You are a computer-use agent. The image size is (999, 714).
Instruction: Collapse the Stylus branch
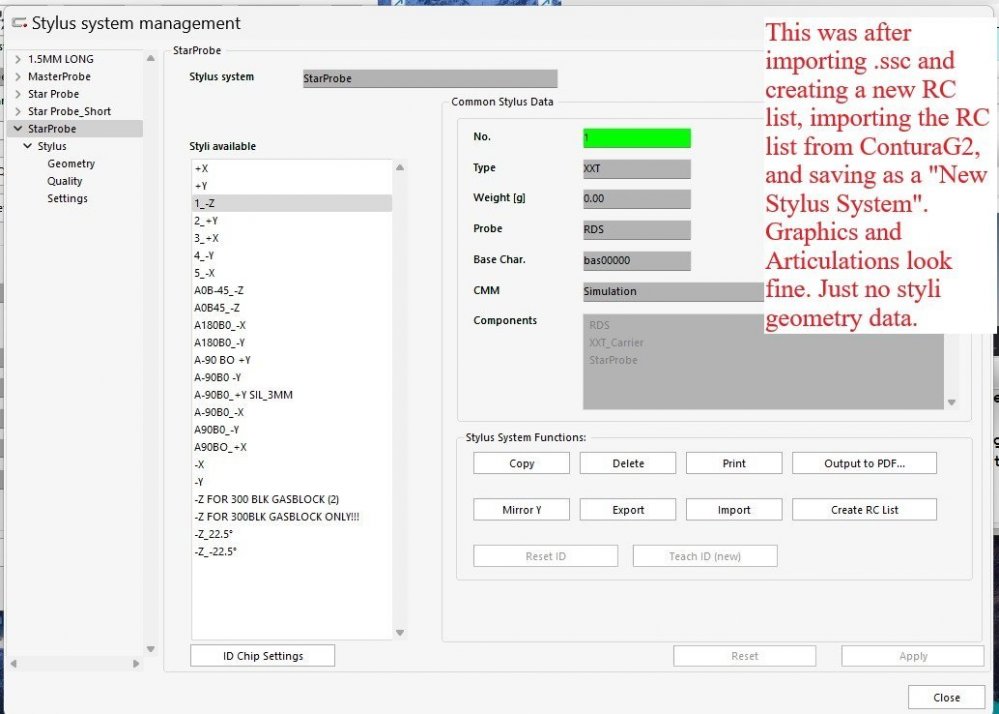coord(28,145)
